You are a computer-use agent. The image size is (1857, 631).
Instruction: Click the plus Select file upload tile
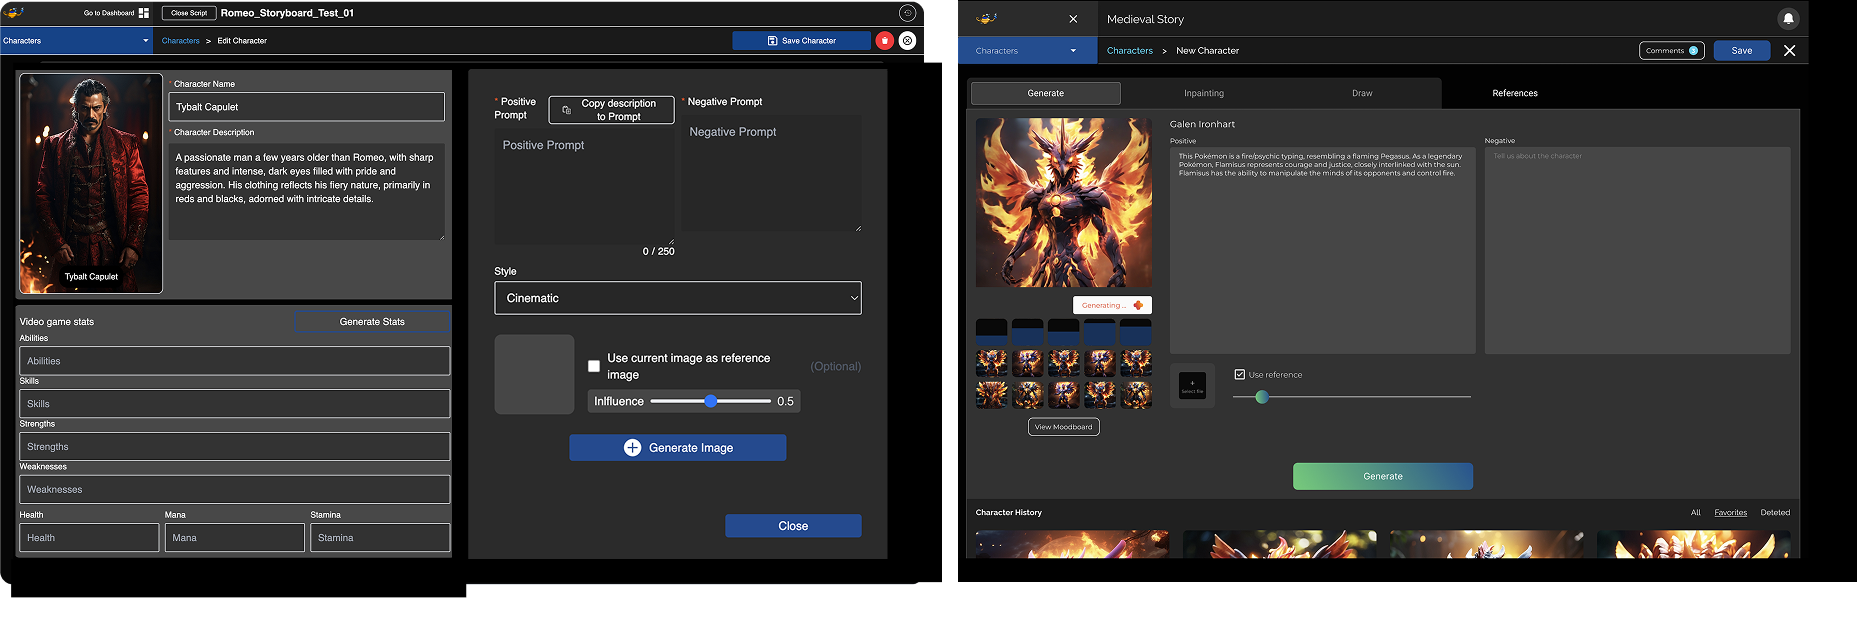coord(1192,385)
